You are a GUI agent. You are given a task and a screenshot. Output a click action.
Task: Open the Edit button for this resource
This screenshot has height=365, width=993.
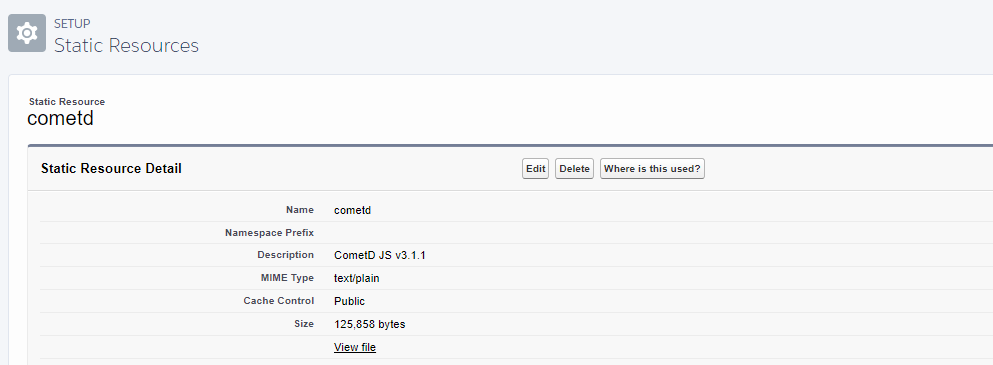tap(535, 169)
